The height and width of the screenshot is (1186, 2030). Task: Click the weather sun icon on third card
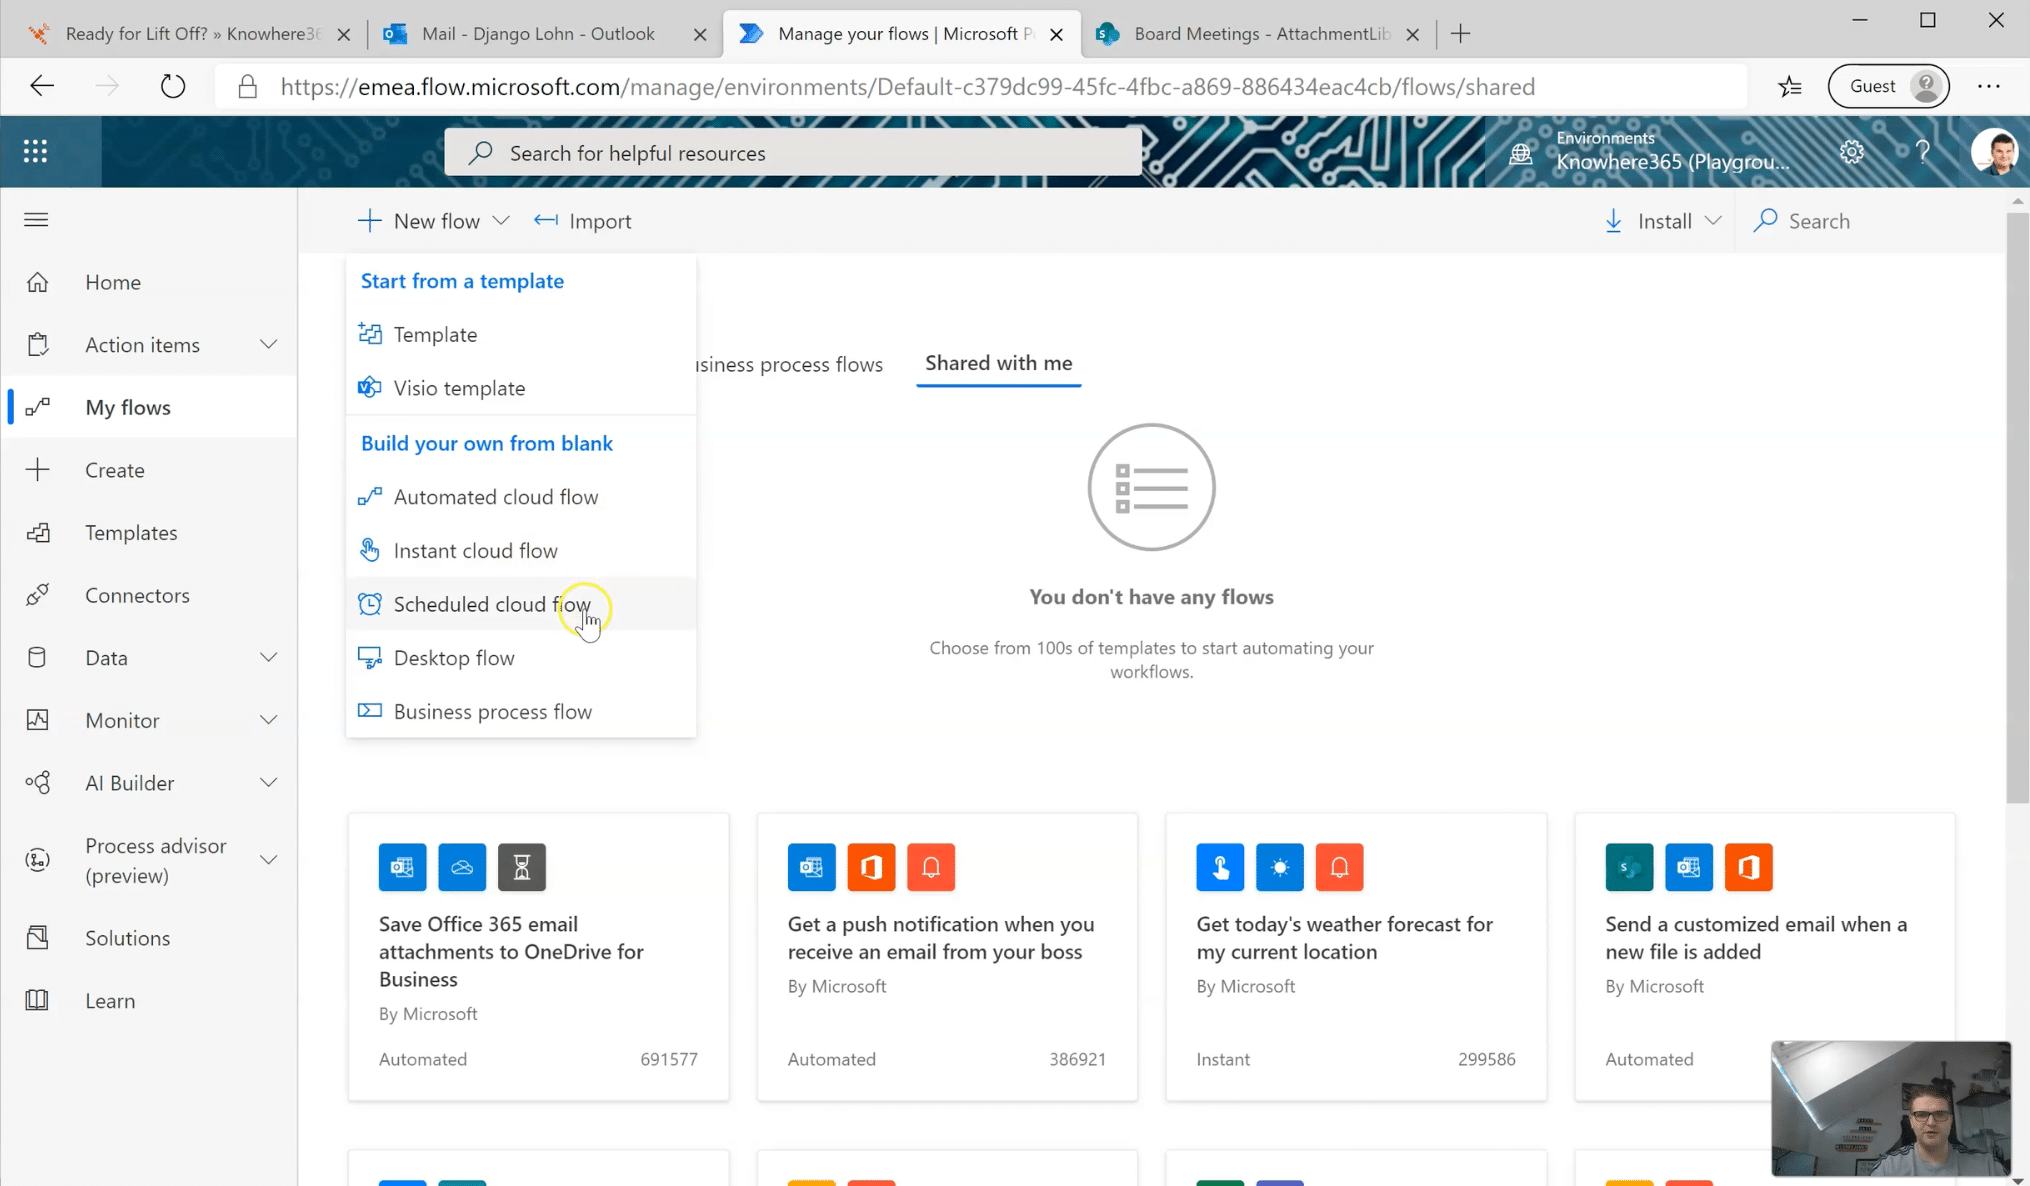click(x=1280, y=867)
